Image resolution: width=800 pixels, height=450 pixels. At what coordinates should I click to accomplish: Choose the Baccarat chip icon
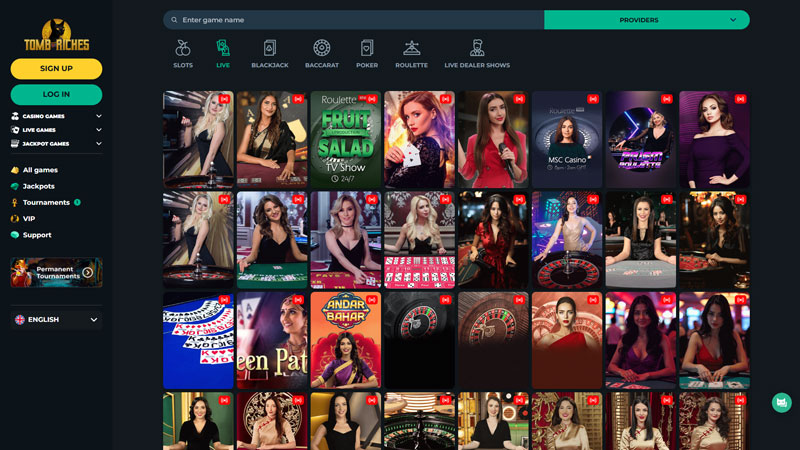(x=321, y=48)
